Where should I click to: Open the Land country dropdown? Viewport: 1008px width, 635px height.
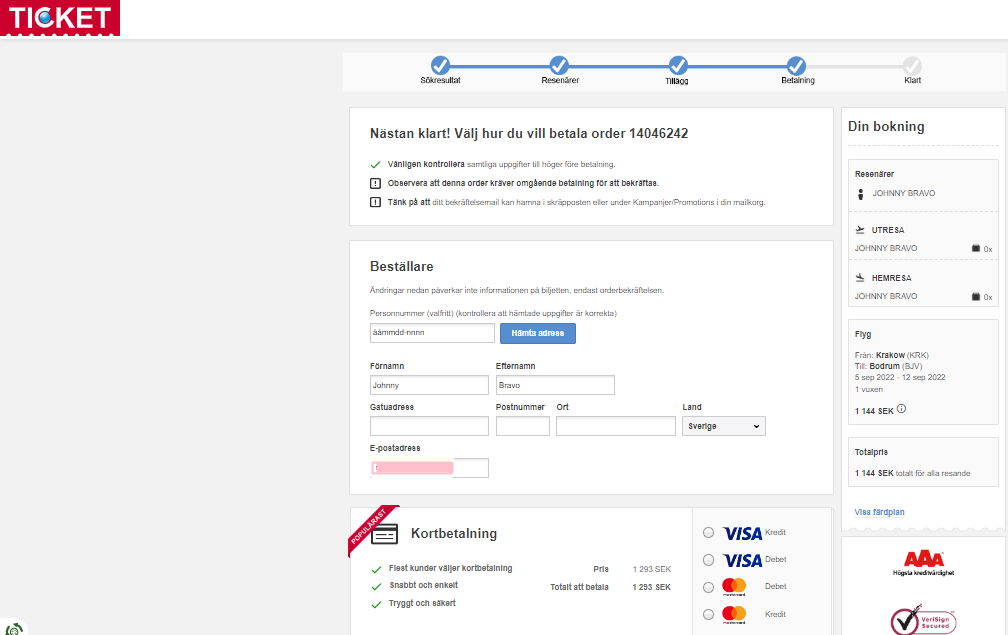(x=724, y=426)
